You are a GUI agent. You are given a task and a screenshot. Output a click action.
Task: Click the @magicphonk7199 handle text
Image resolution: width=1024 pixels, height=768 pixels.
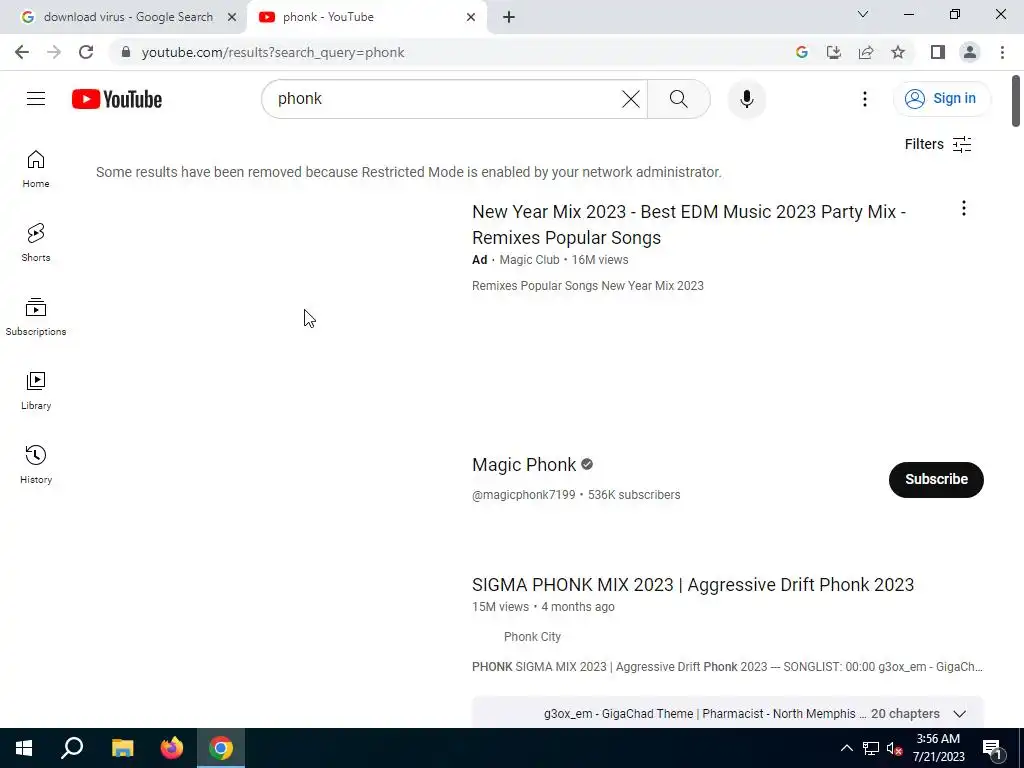coord(524,495)
